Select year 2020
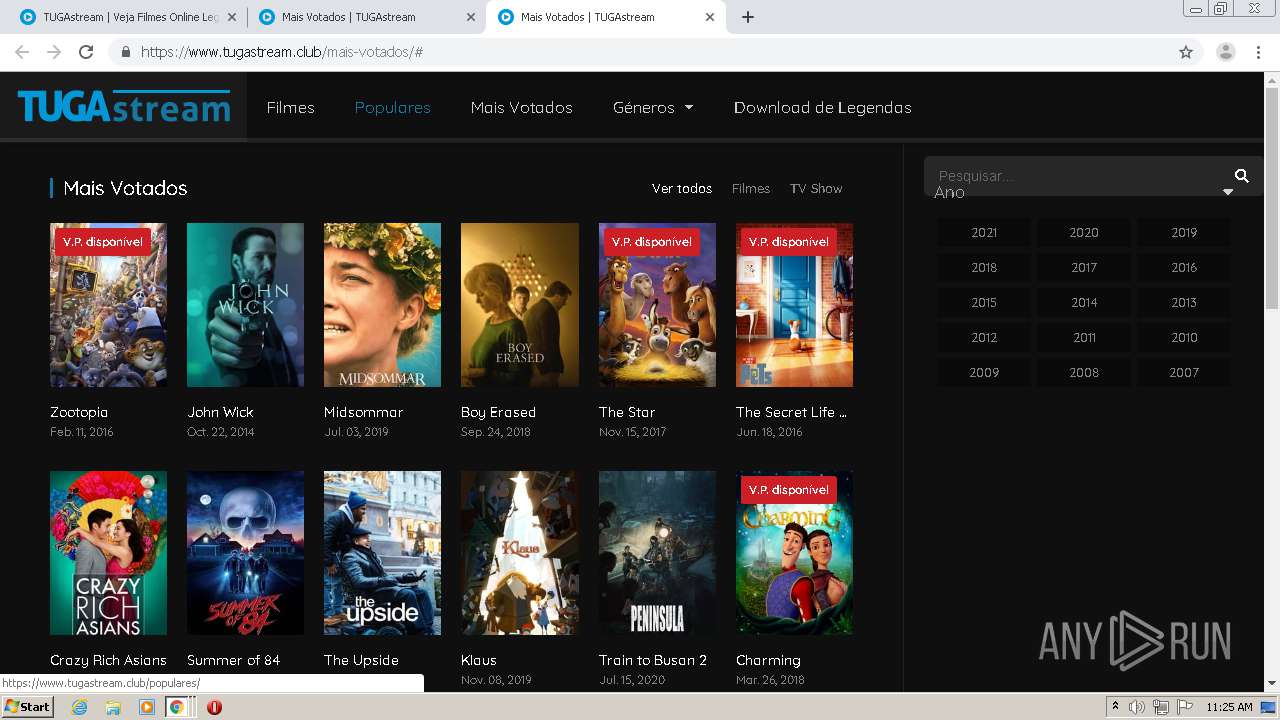This screenshot has width=1280, height=720. [1084, 232]
